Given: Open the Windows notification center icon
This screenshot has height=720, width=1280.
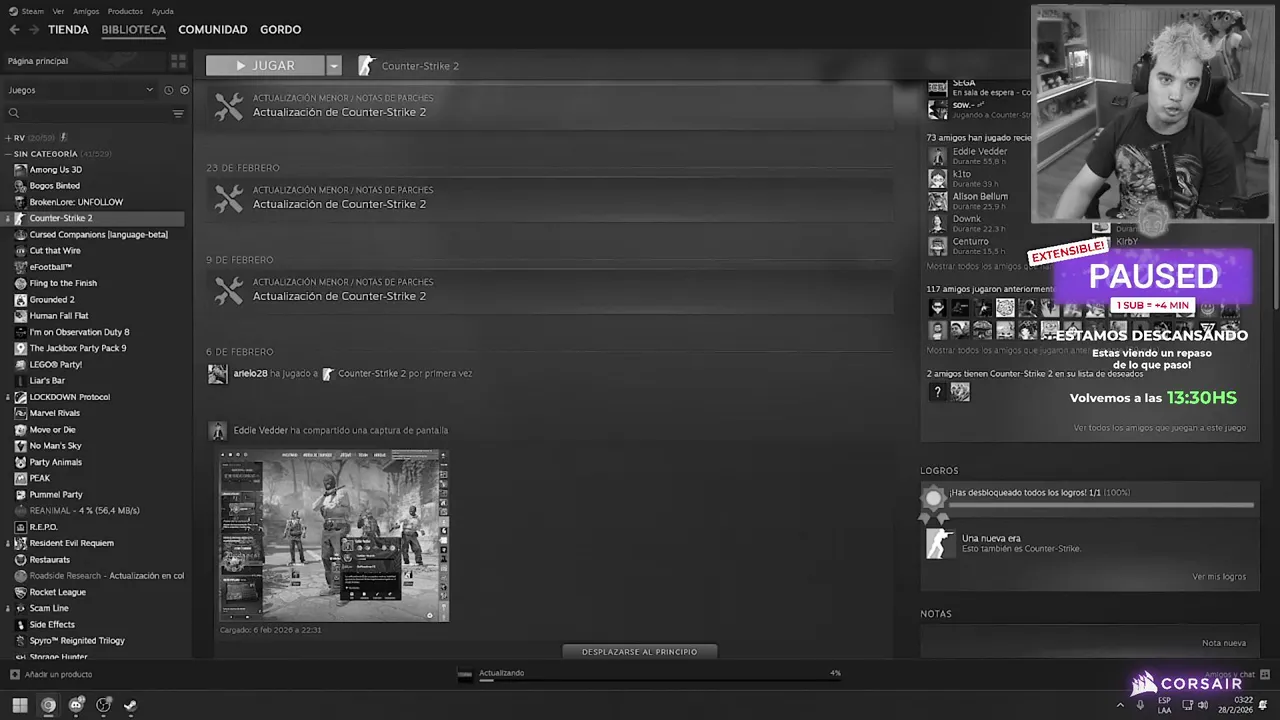Looking at the screenshot, I should (x=1263, y=705).
